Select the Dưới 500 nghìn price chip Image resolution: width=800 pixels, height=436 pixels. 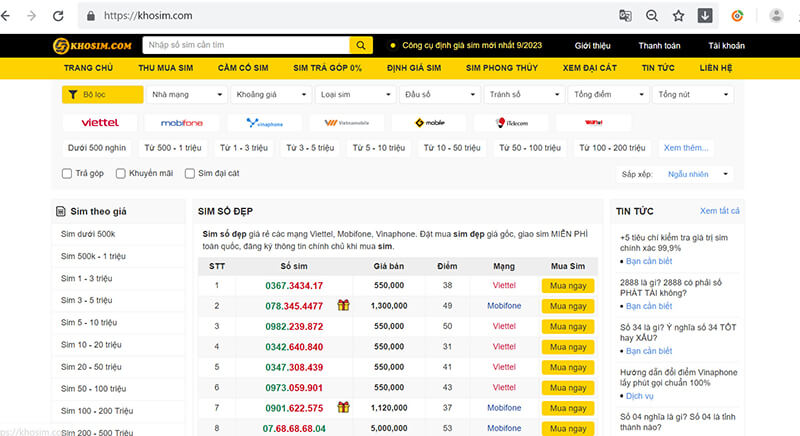(97, 147)
